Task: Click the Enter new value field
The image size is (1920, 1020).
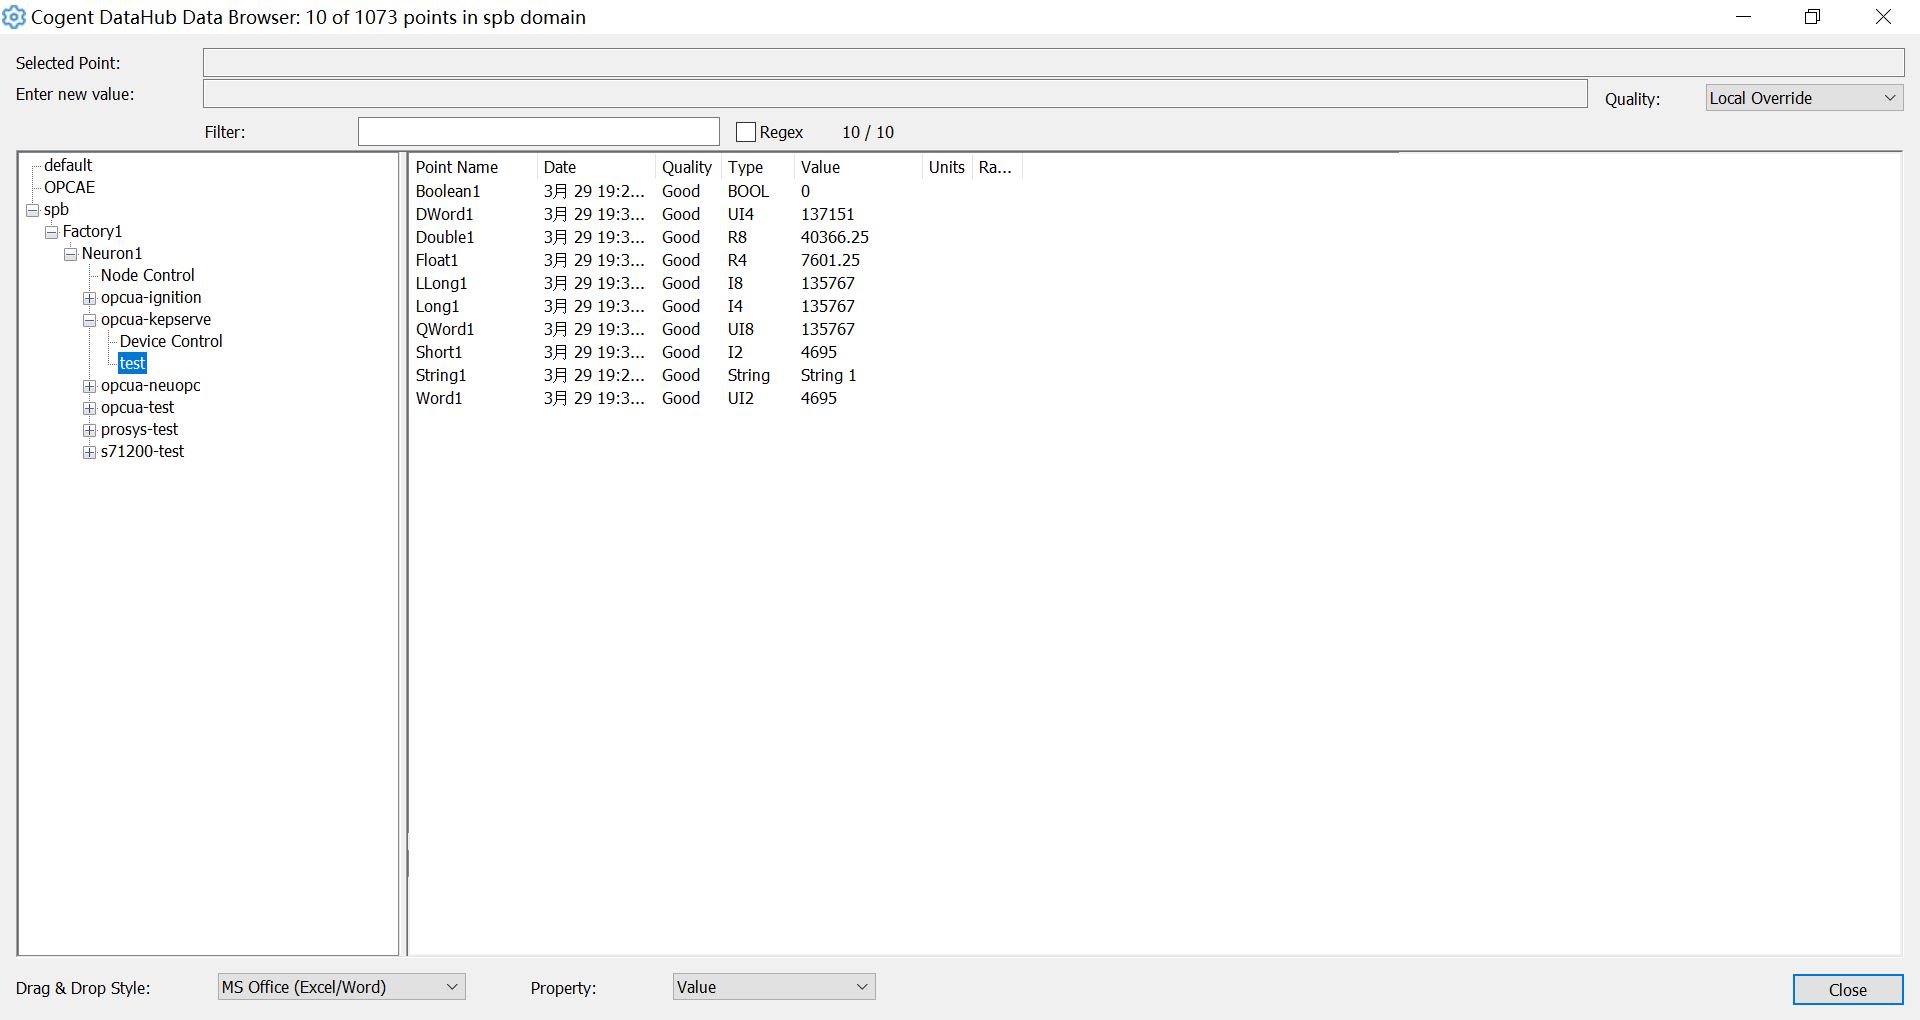Action: point(894,94)
